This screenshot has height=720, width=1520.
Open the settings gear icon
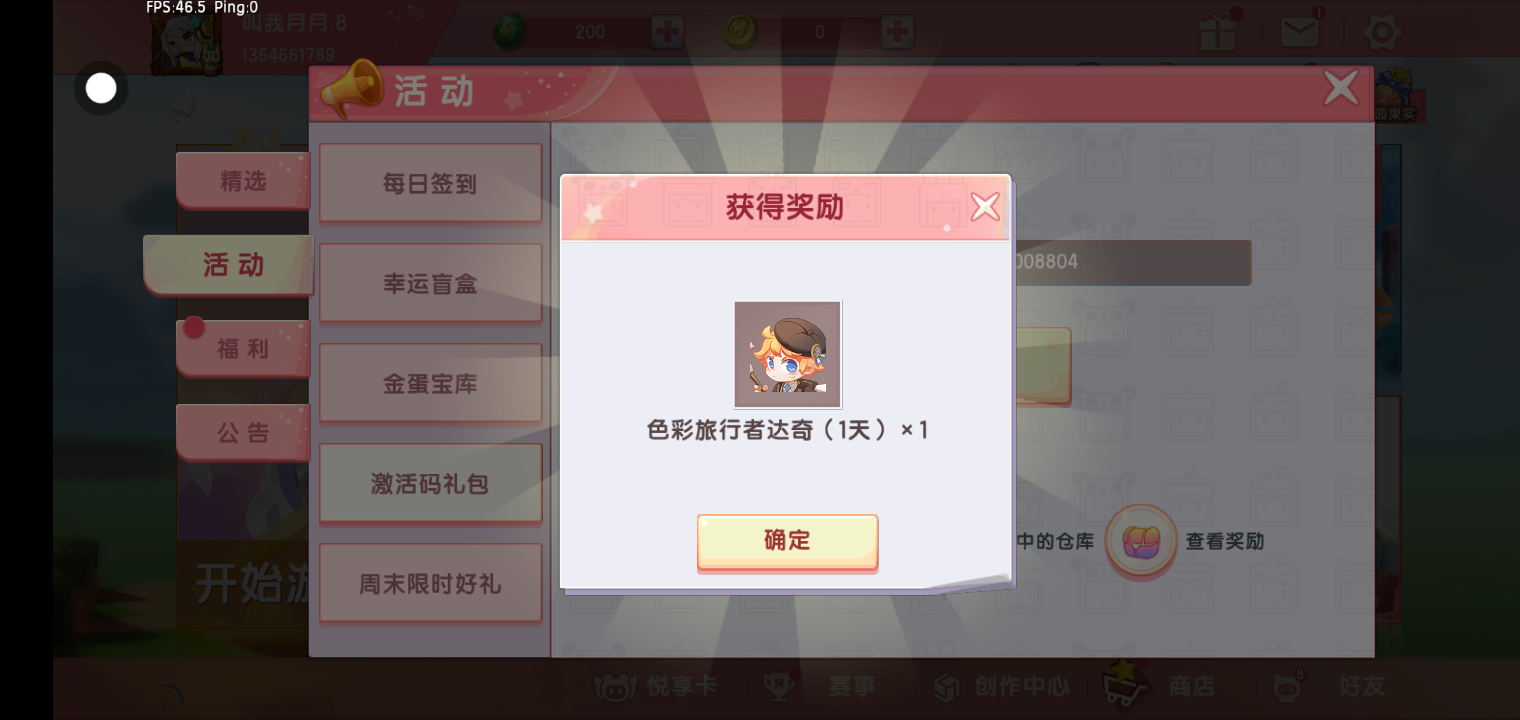1382,33
